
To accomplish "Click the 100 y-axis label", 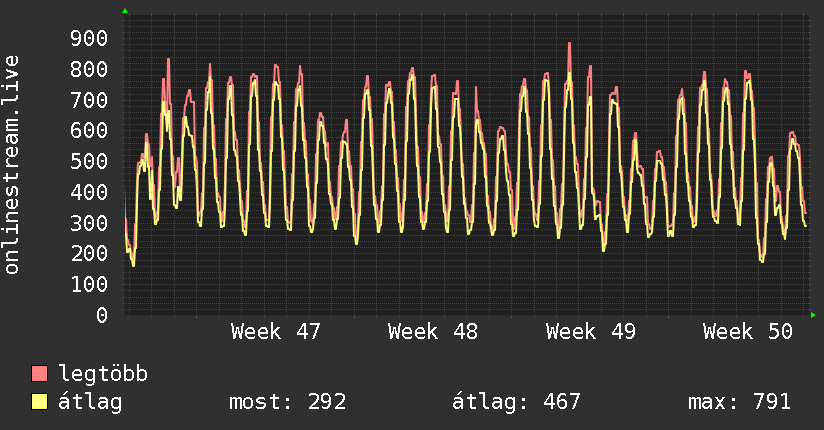I will click(x=89, y=284).
